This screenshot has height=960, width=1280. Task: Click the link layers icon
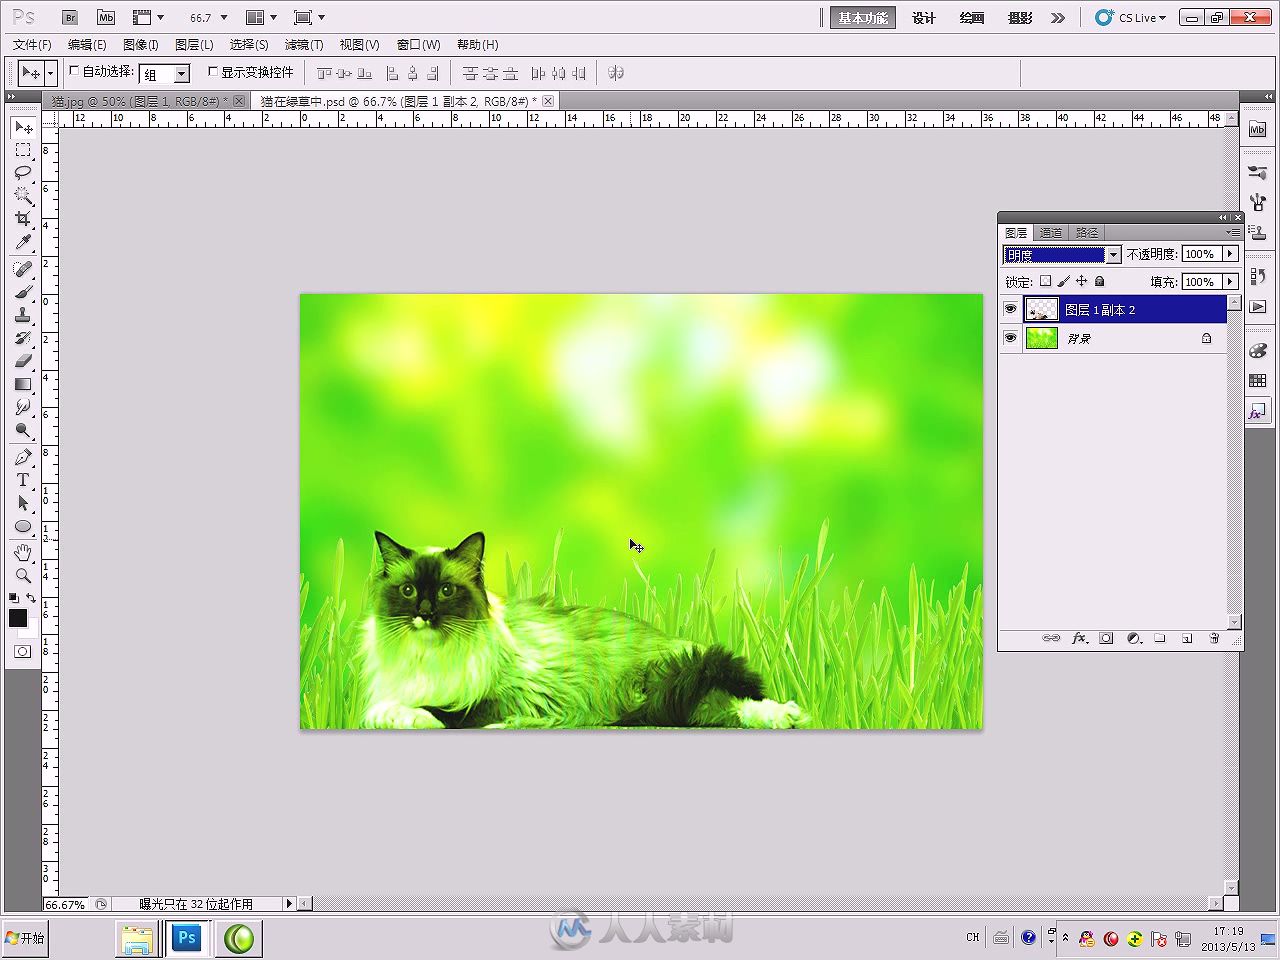(1051, 638)
